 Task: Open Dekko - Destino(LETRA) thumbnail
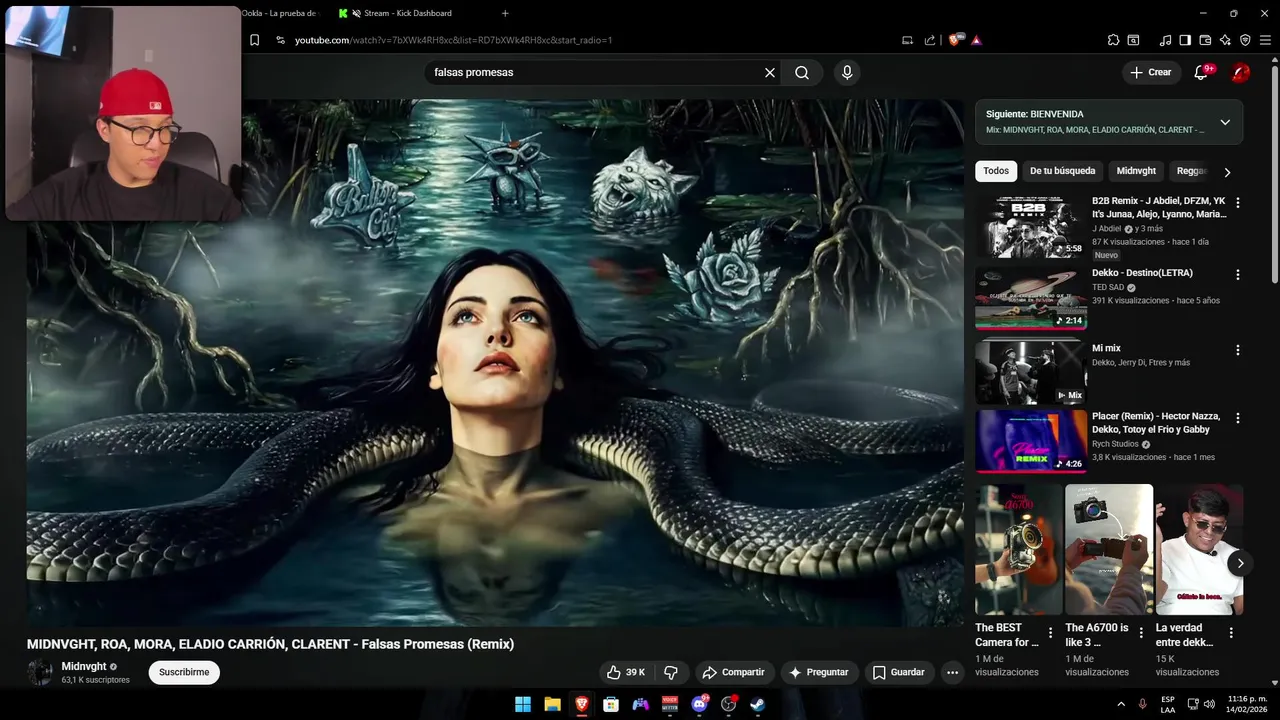(1031, 298)
